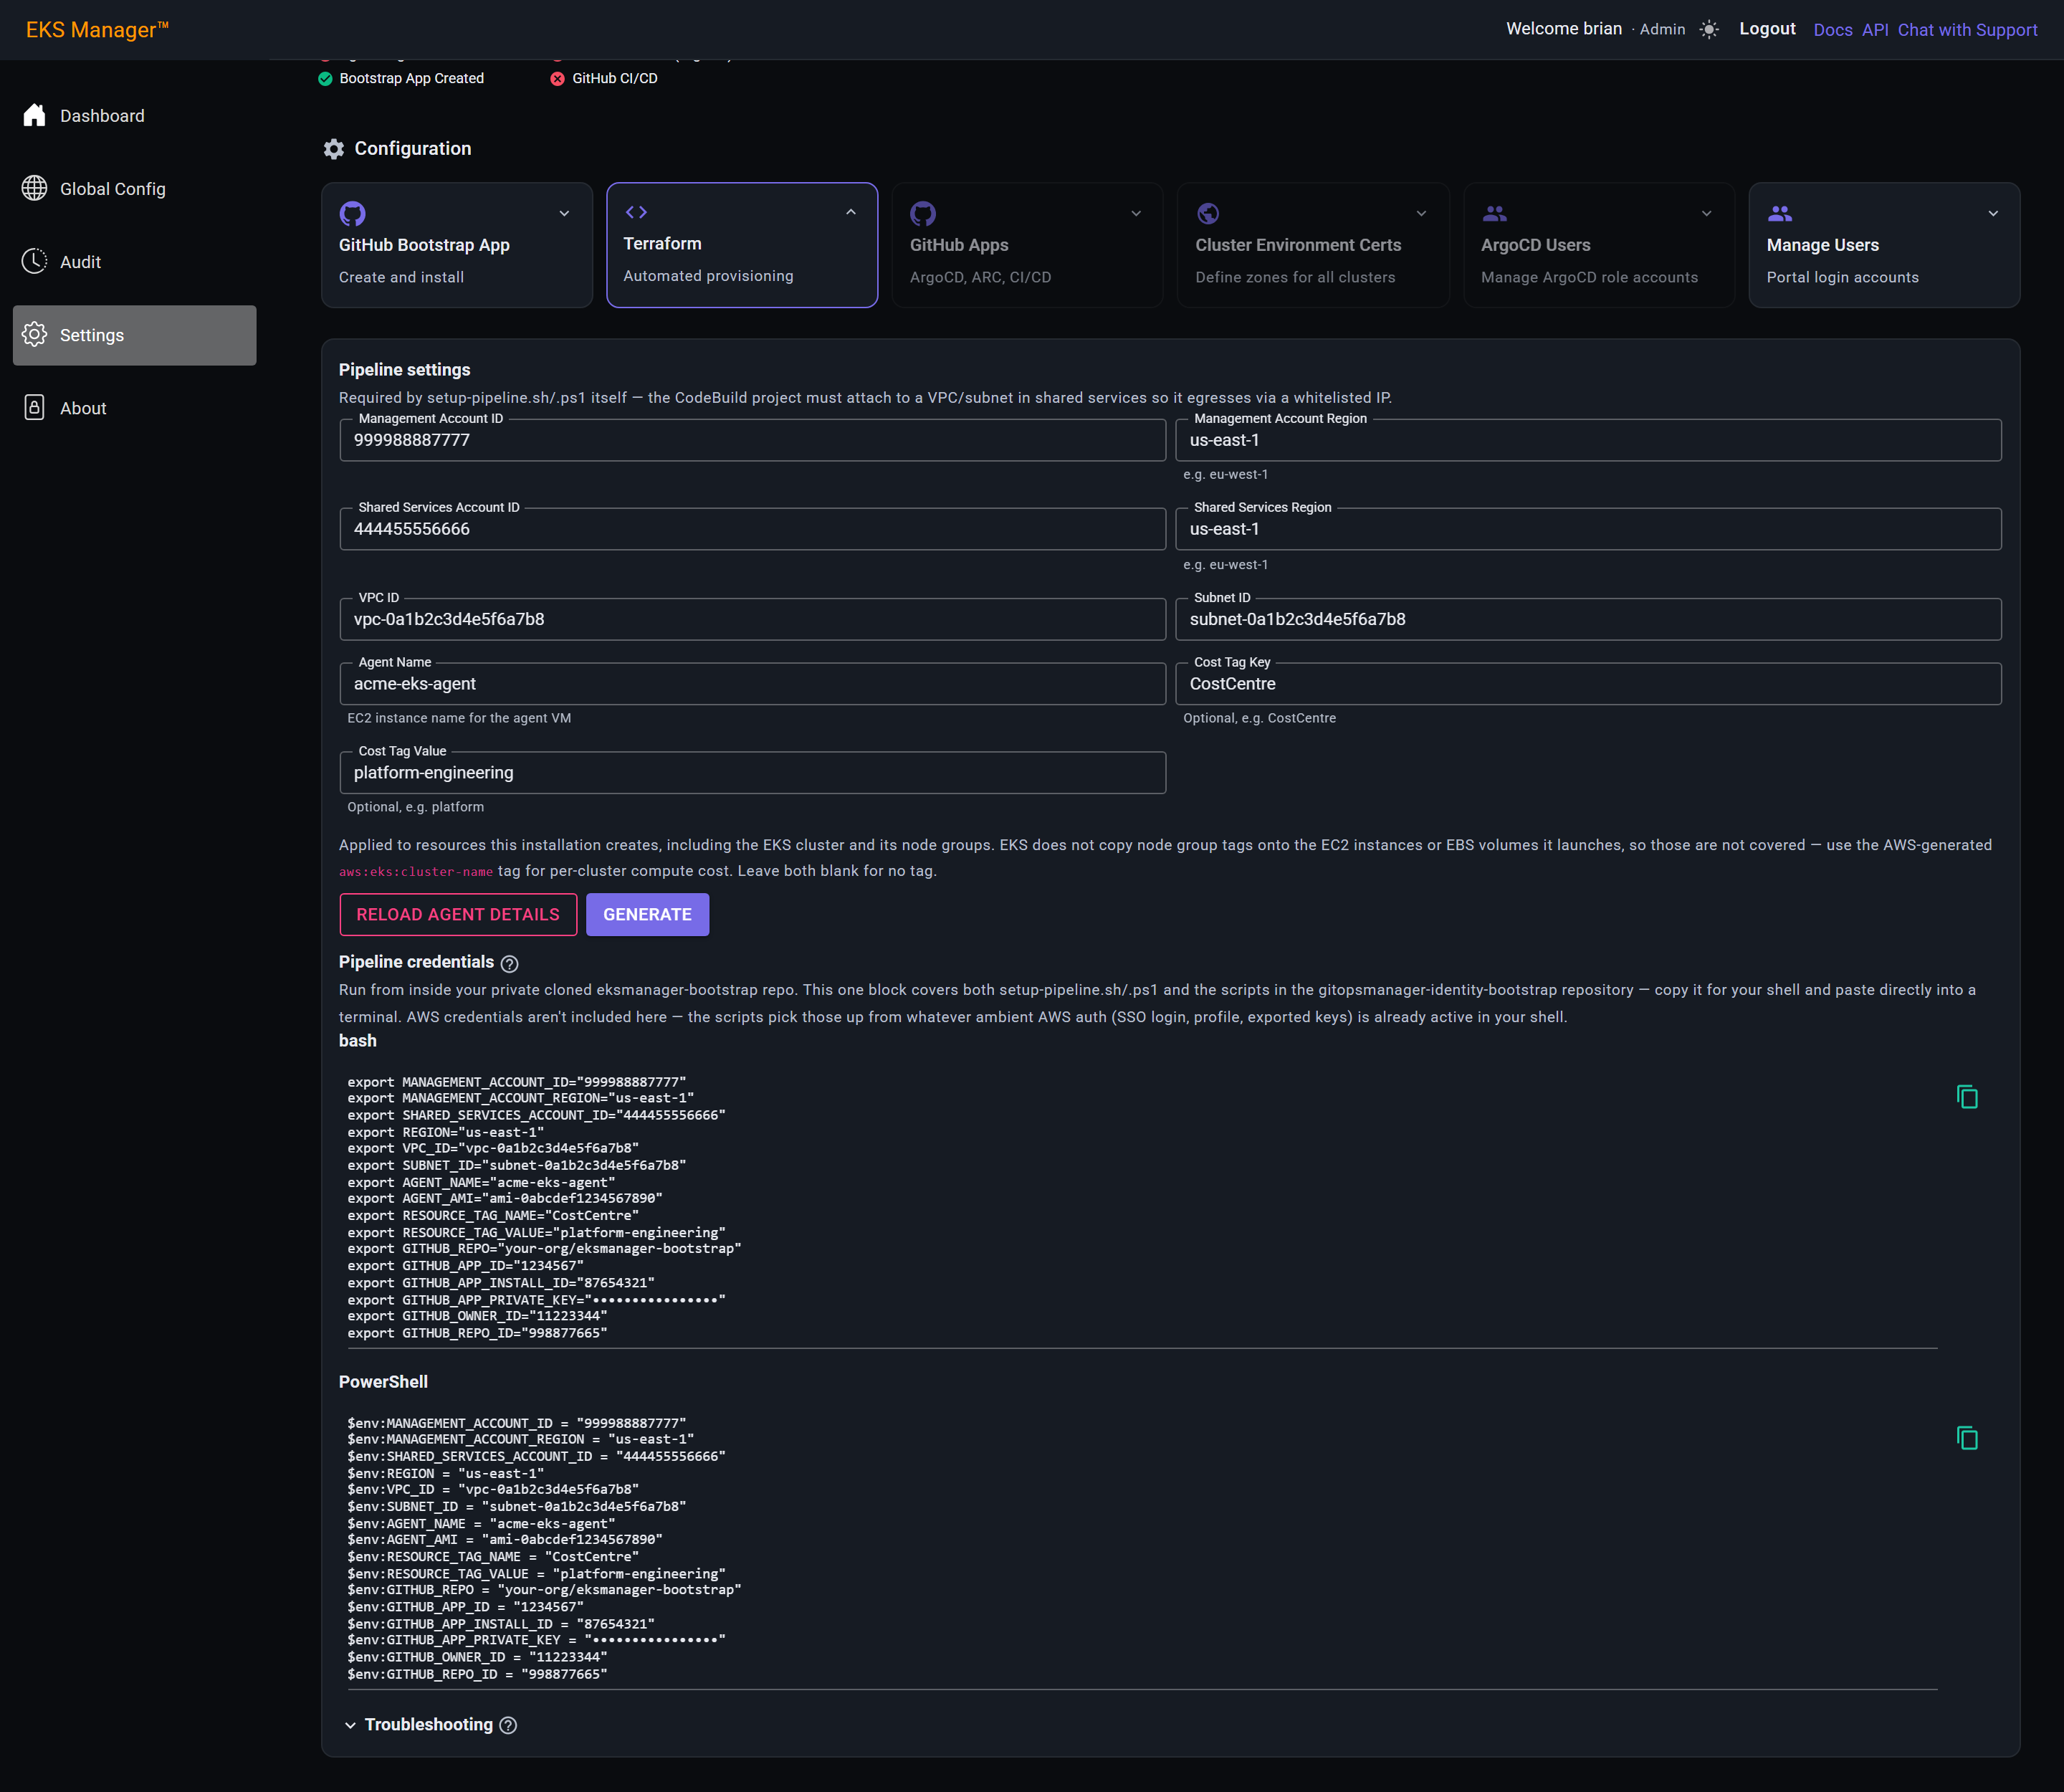The image size is (2064, 1792).
Task: Focus the Cost Tag Value field
Action: pos(752,773)
